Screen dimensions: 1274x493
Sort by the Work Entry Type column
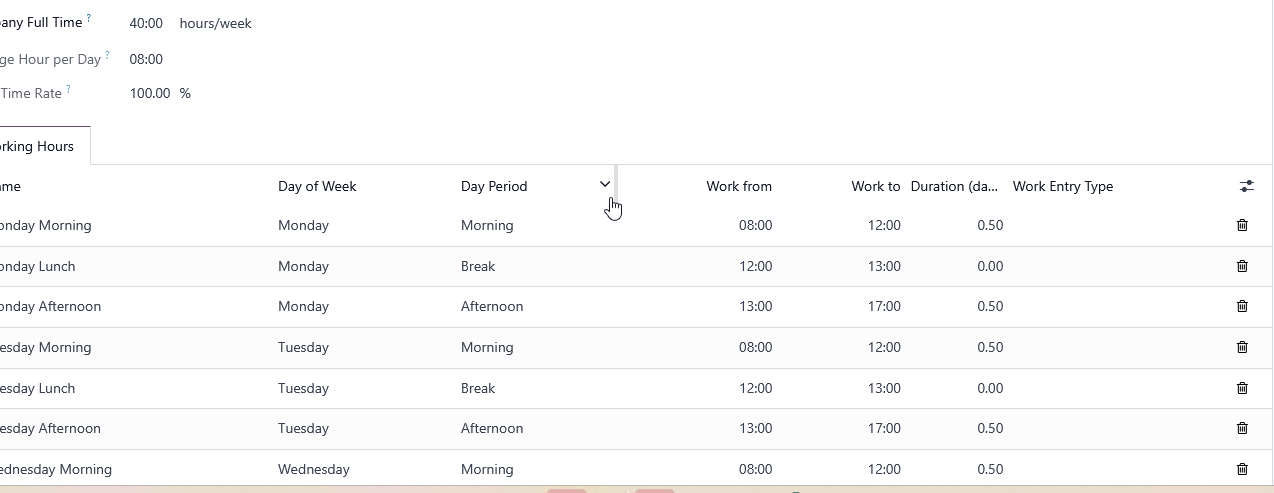(x=1062, y=186)
